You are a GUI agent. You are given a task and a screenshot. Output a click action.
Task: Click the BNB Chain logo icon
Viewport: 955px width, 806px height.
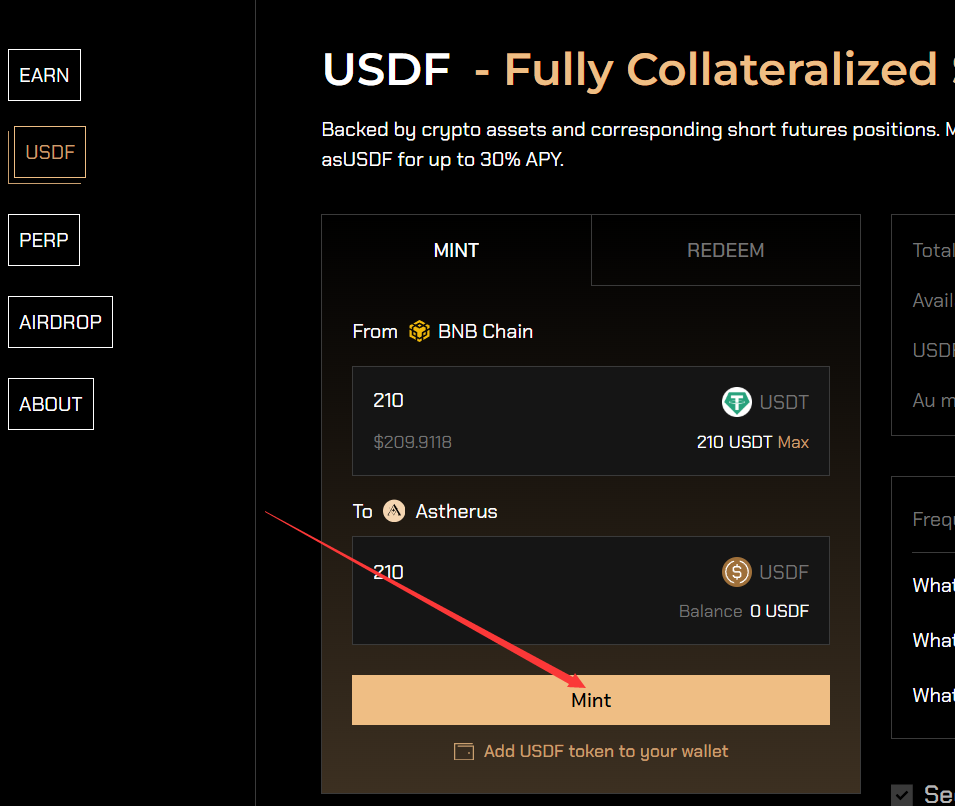[419, 331]
